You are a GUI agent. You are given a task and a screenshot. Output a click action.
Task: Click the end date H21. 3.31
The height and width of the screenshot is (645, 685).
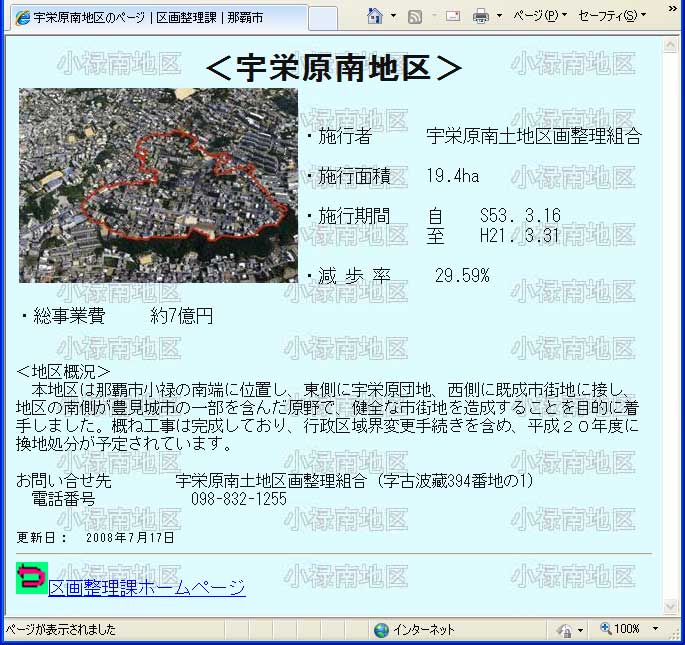tap(519, 236)
